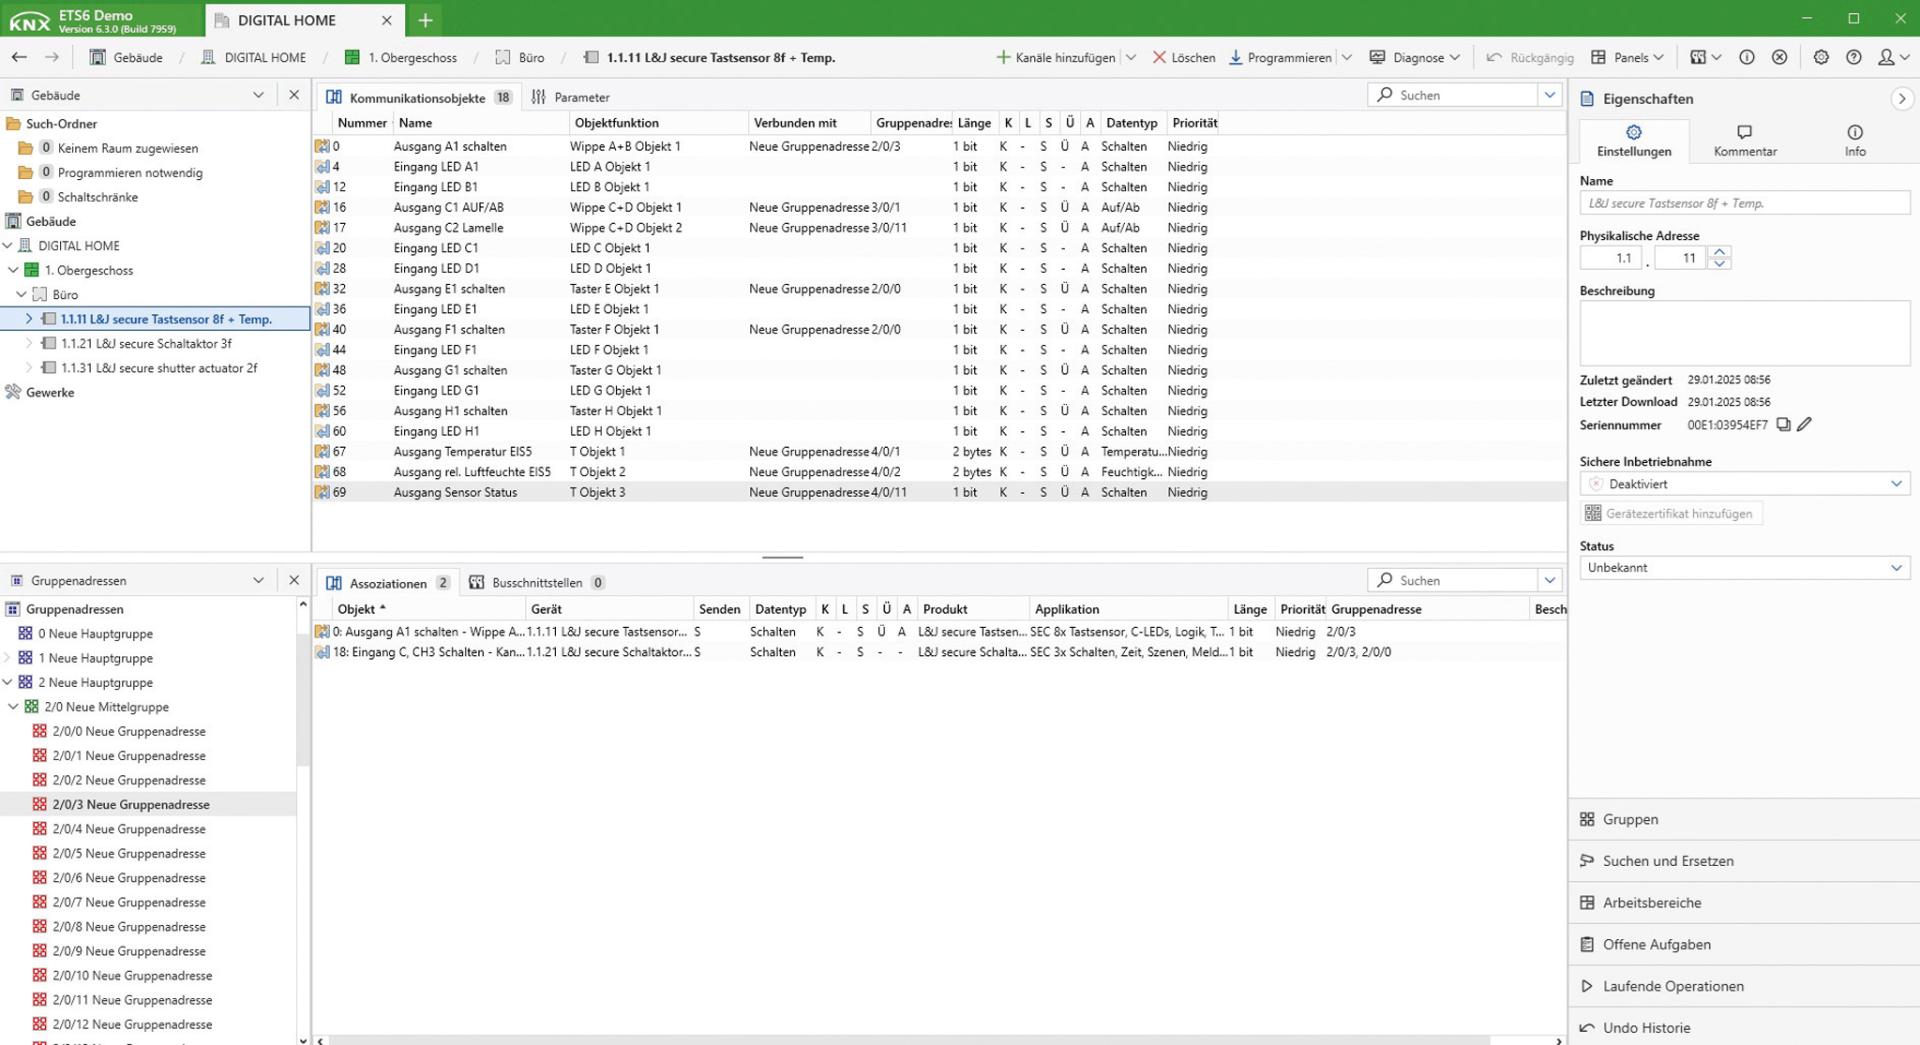Click the Löschen button

tap(1184, 57)
